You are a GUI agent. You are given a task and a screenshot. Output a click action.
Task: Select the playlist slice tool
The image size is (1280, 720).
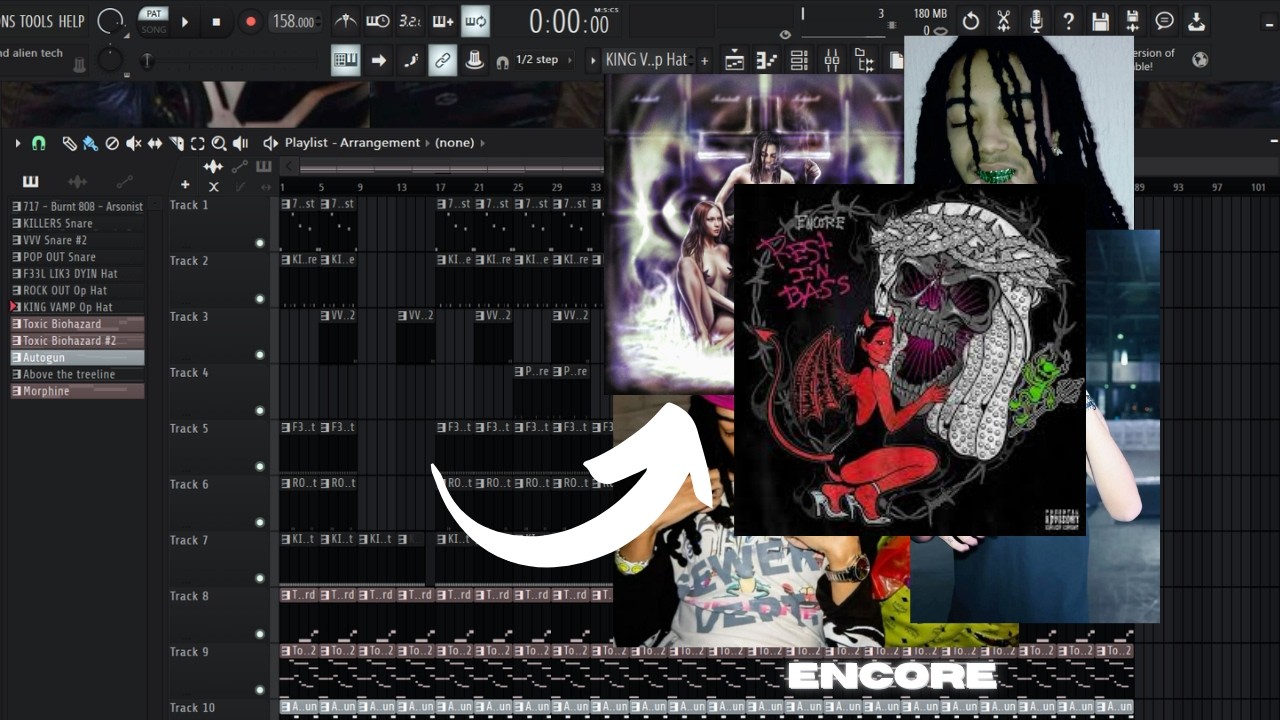click(176, 143)
